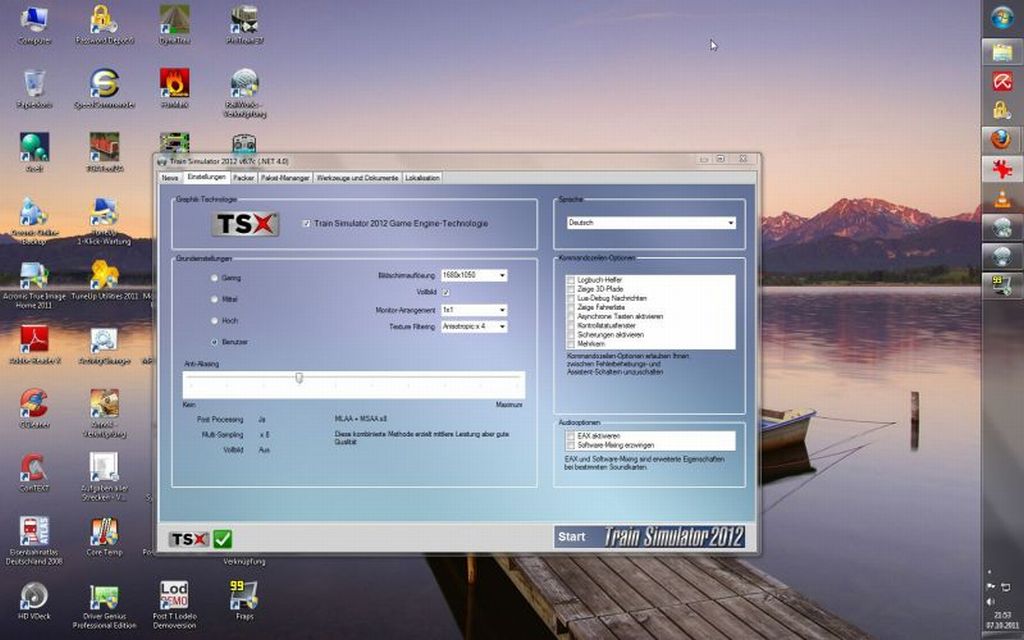This screenshot has width=1024, height=640.
Task: Open Texture Filtering Anisotropic x 4 dropdown
Action: point(474,326)
